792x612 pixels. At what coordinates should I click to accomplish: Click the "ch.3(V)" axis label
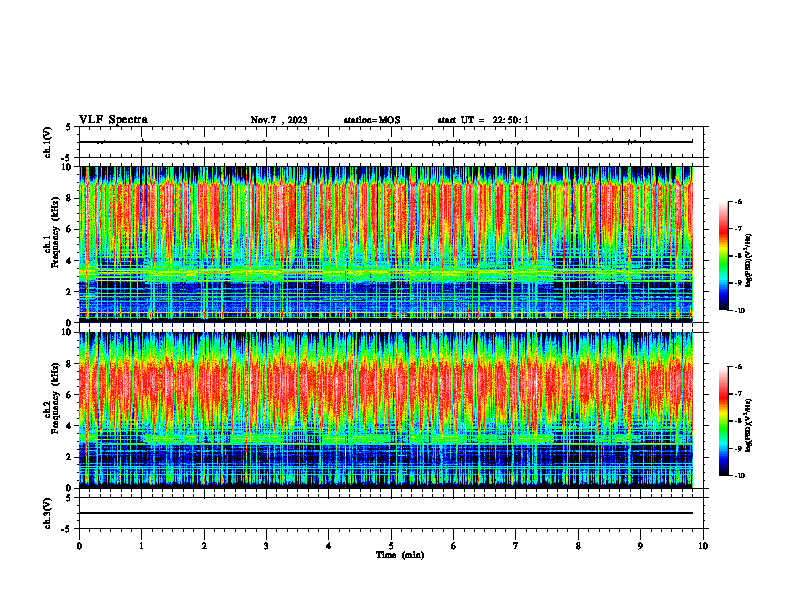[x=48, y=513]
